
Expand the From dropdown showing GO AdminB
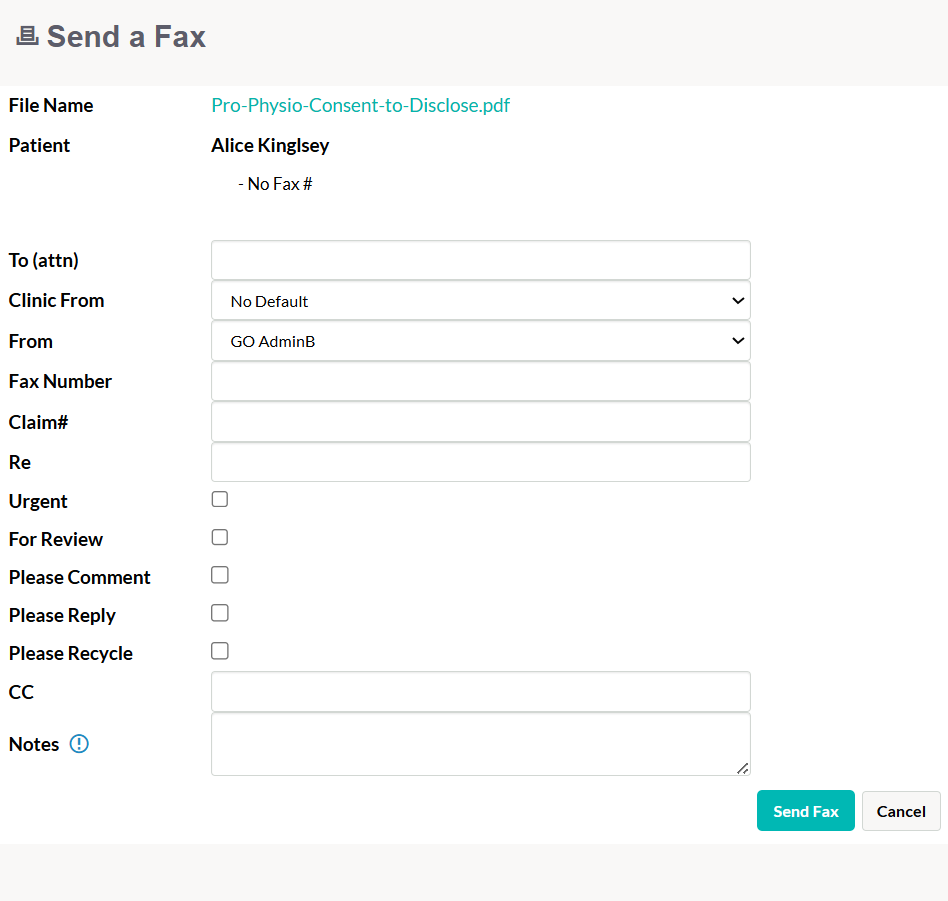point(481,341)
